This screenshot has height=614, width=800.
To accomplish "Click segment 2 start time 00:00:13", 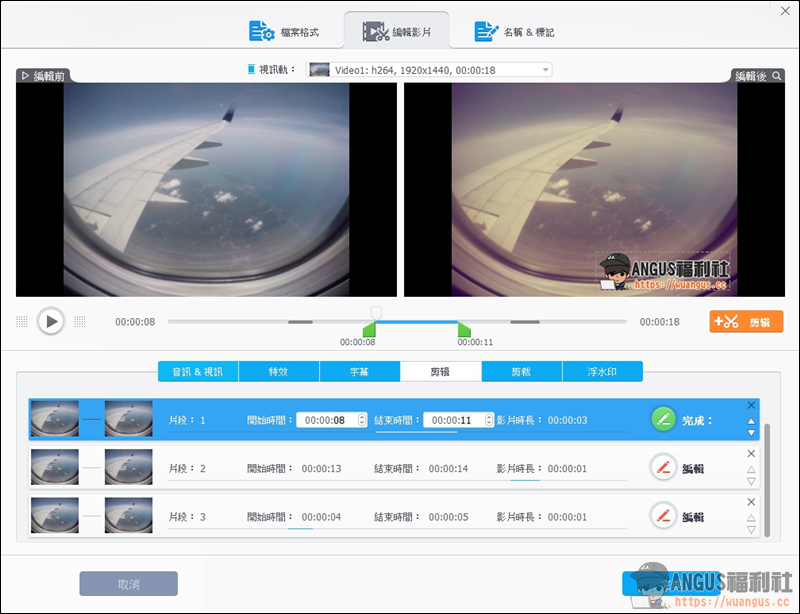I will 321,469.
